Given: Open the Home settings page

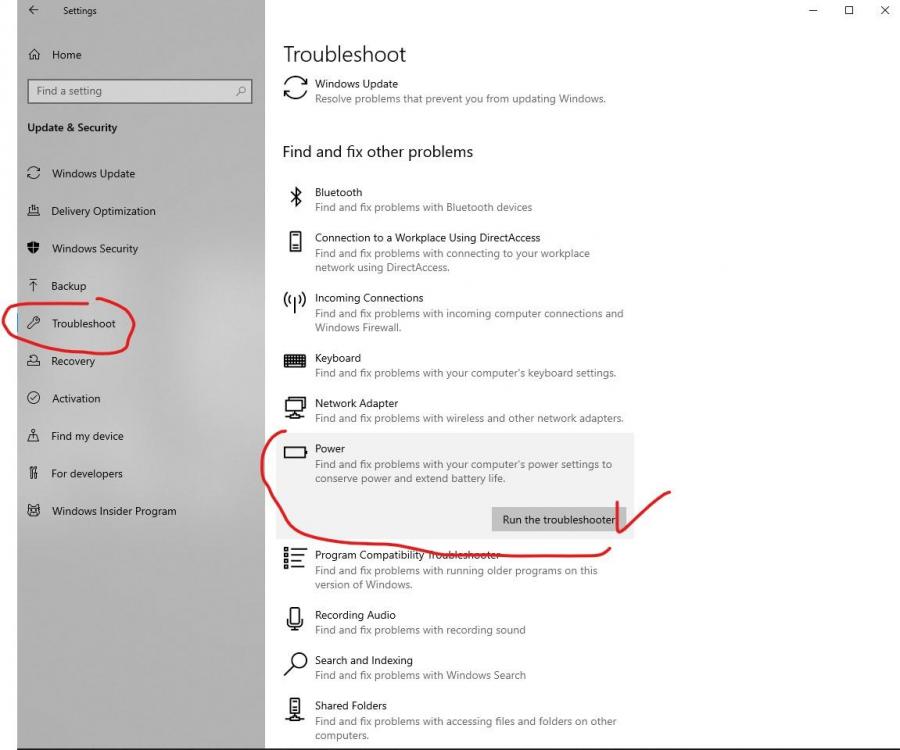Looking at the screenshot, I should [67, 55].
